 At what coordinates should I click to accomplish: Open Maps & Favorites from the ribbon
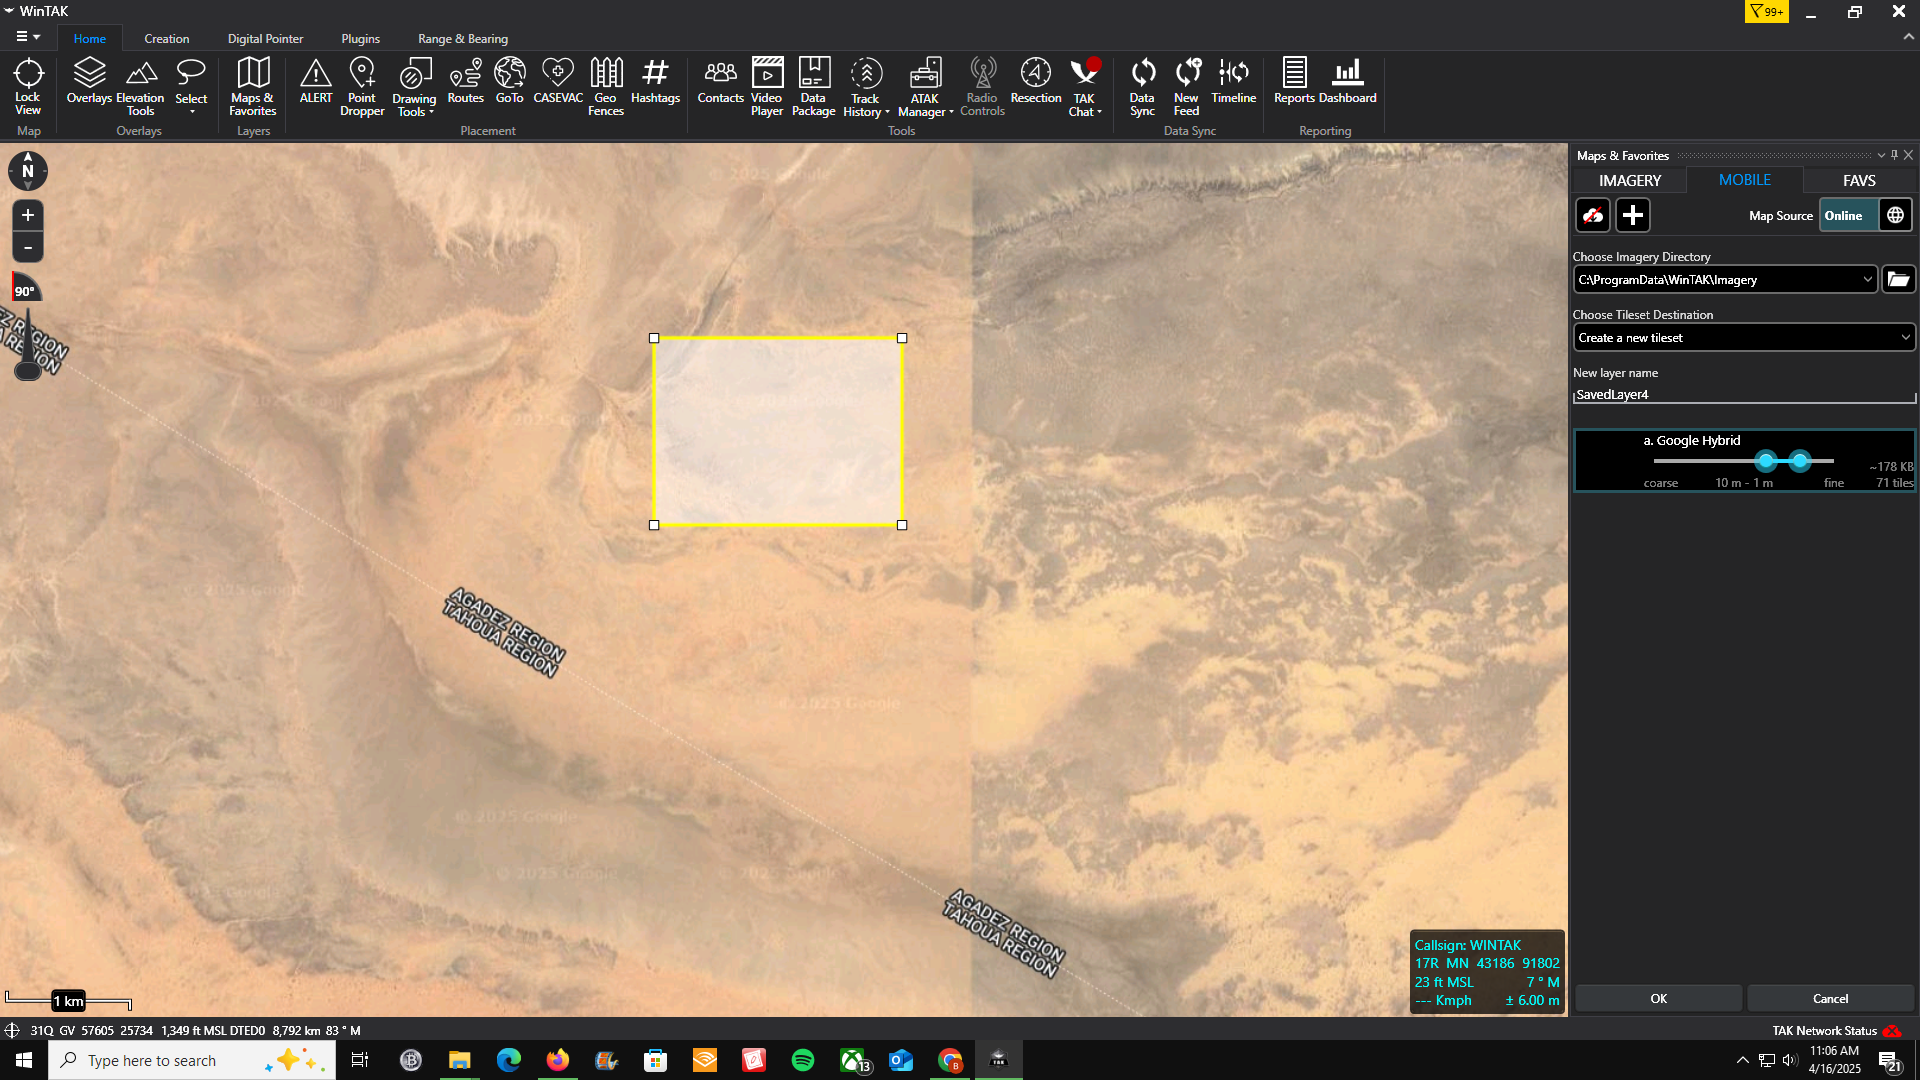[x=253, y=86]
